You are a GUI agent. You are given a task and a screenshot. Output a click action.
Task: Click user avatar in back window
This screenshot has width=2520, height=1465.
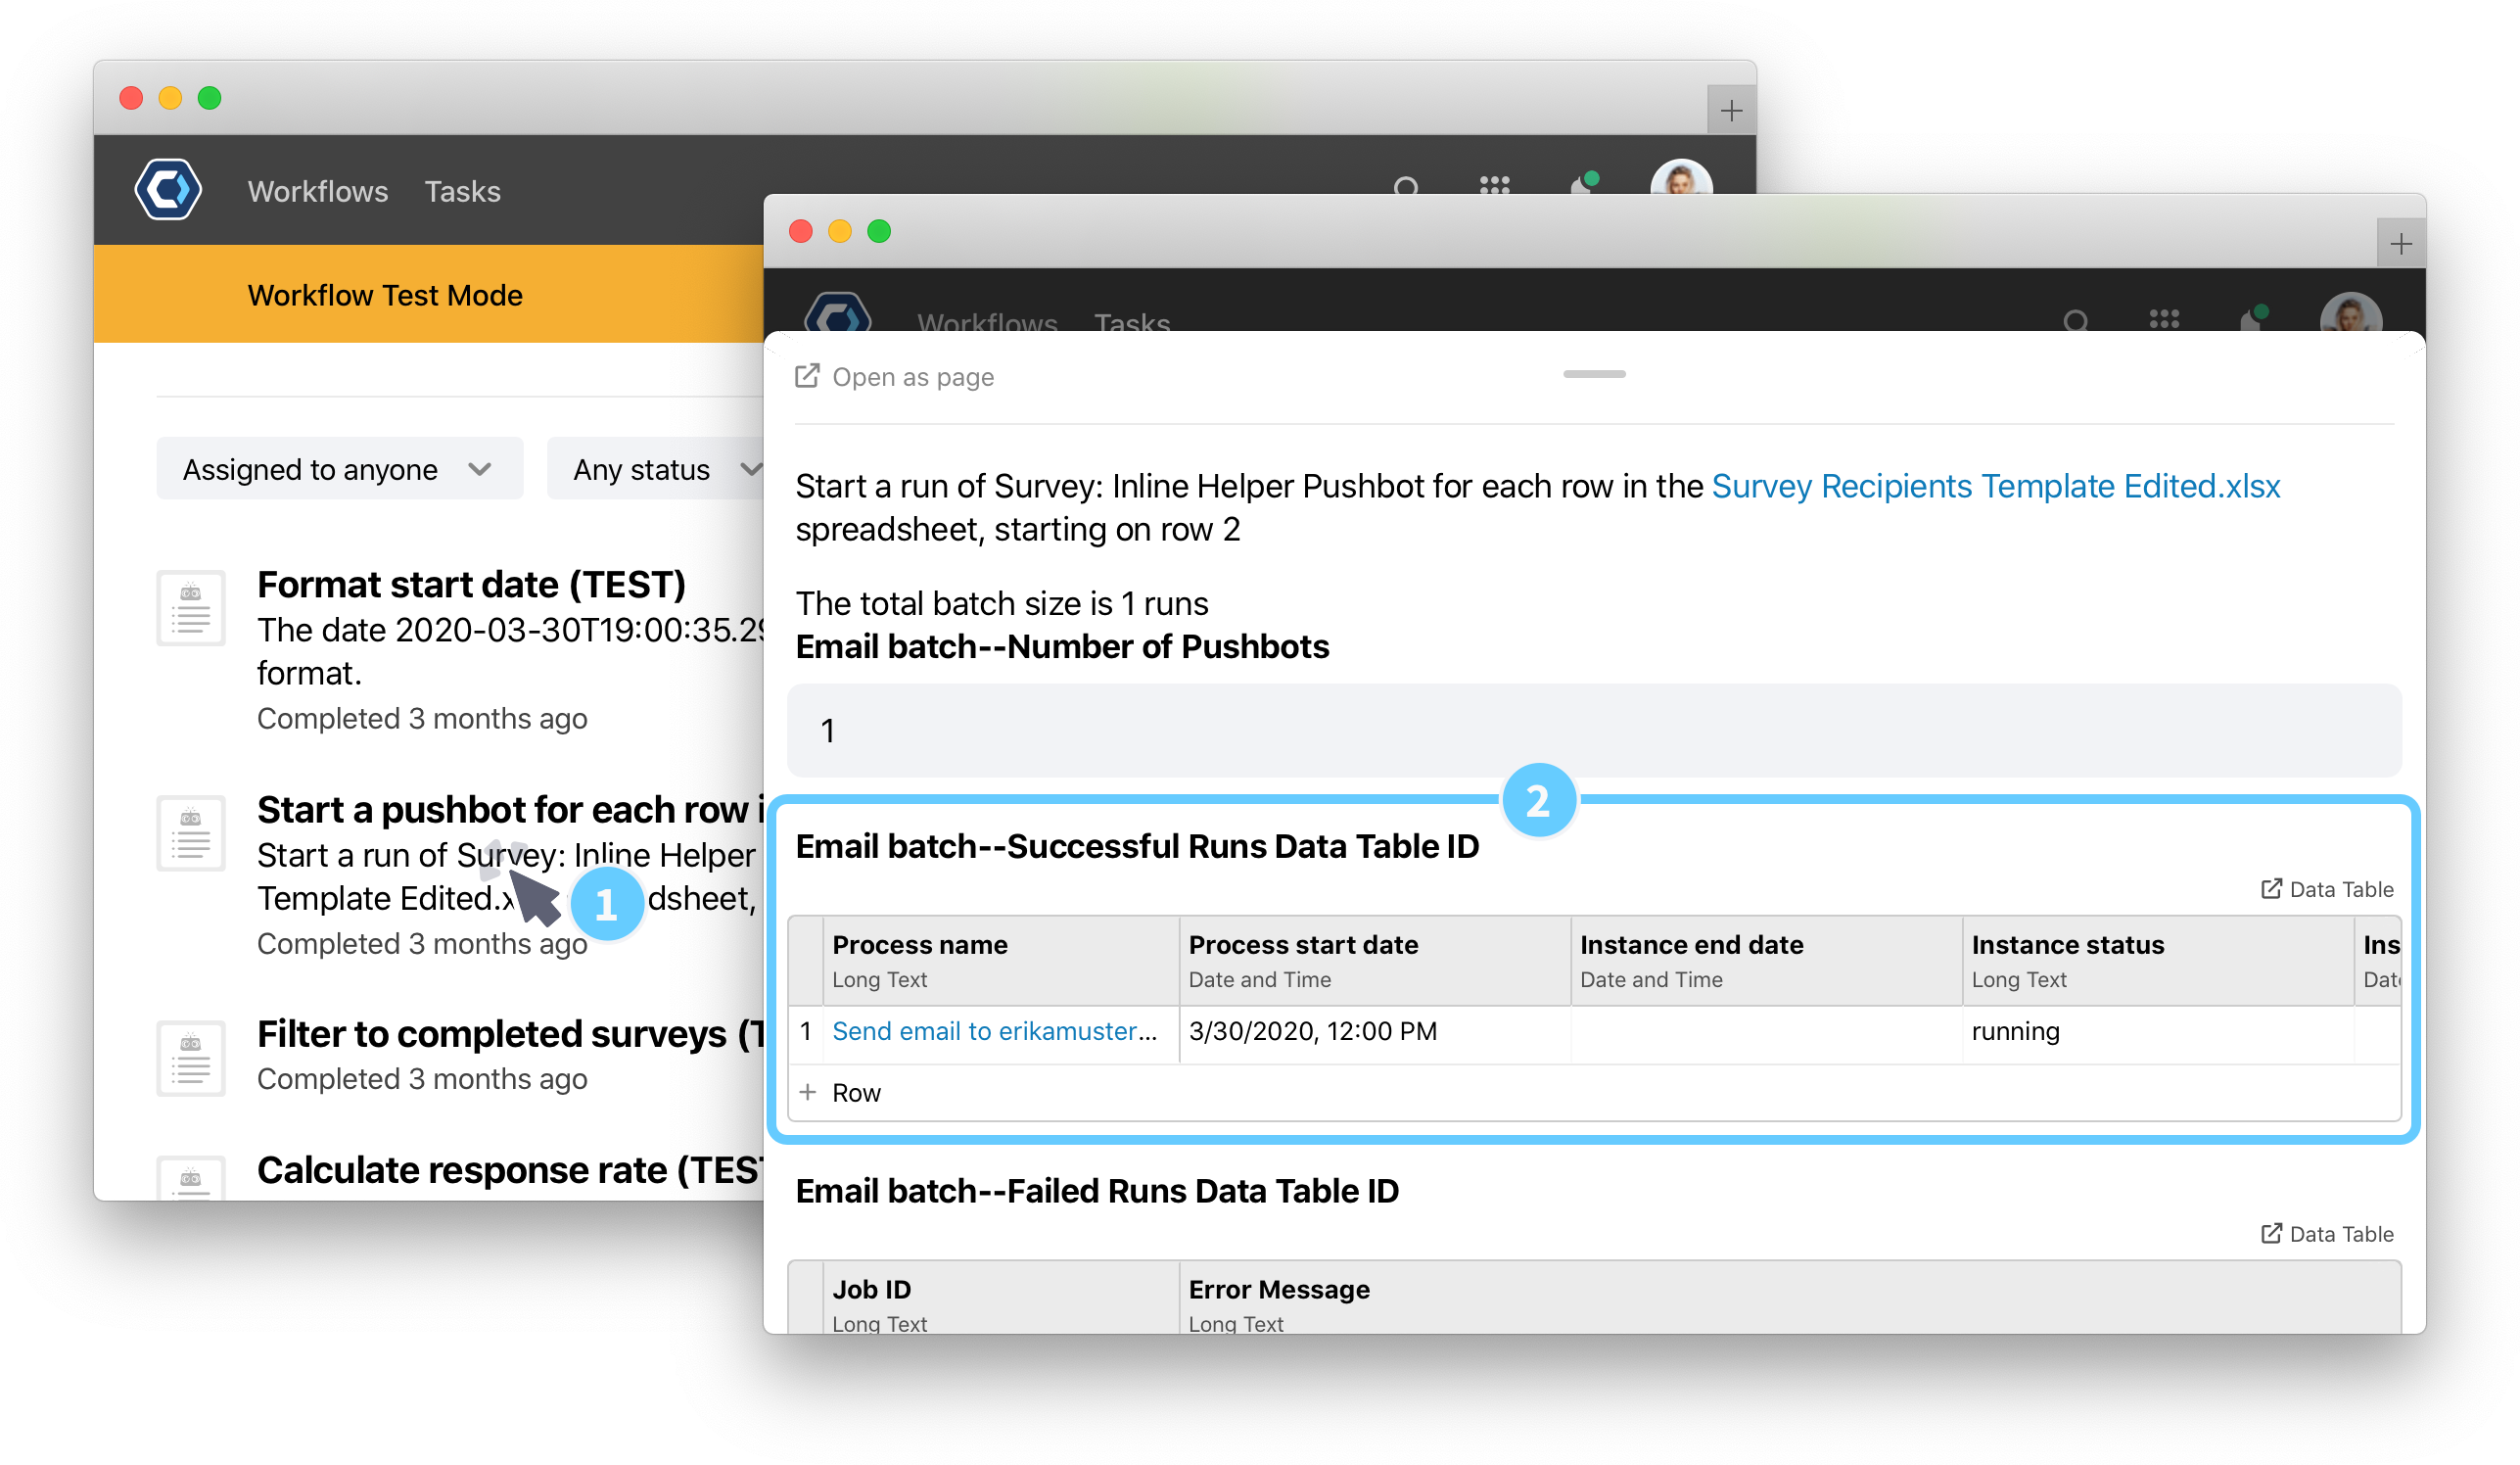tap(1681, 178)
